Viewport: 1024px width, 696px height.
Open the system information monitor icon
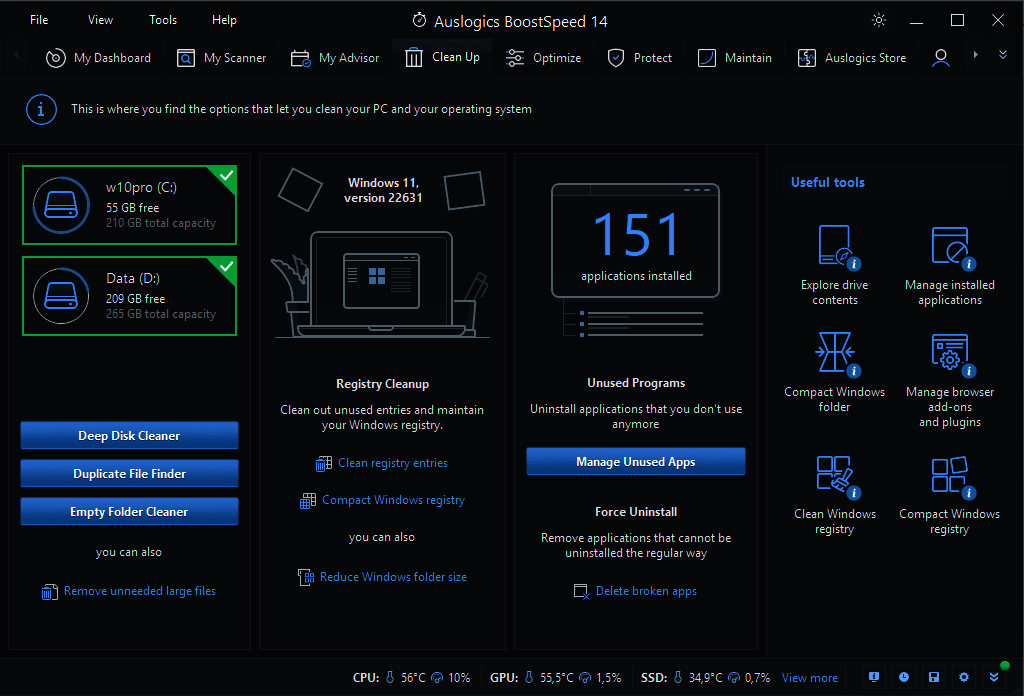click(x=874, y=677)
